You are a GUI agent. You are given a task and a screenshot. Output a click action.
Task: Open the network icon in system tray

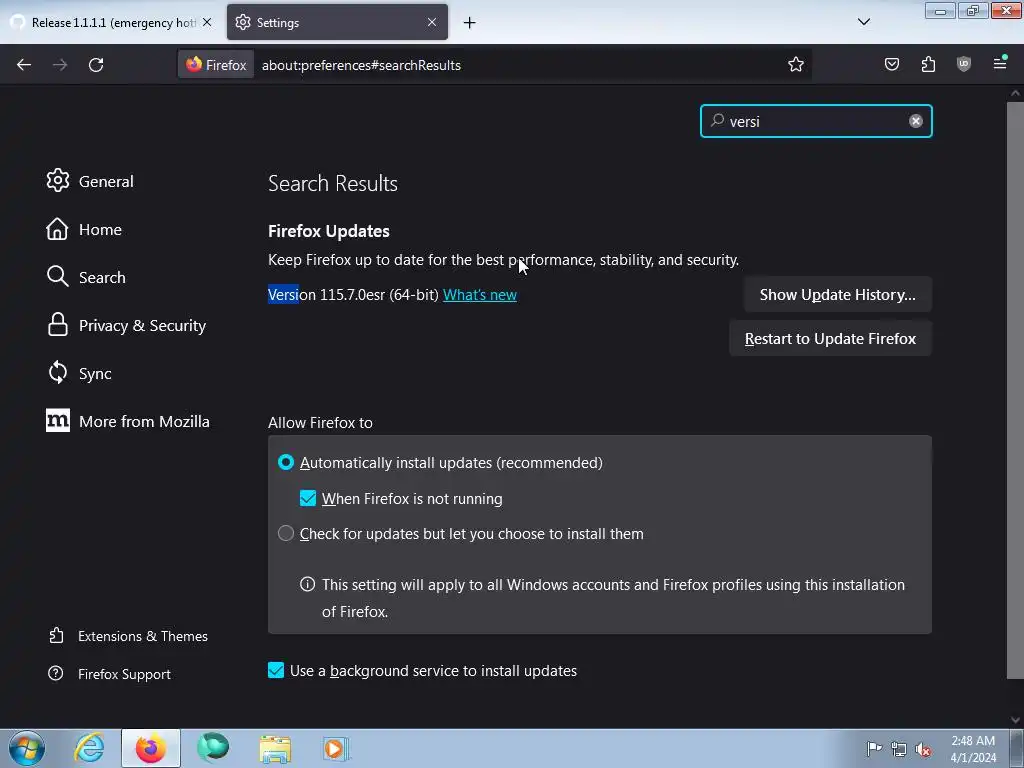click(899, 749)
